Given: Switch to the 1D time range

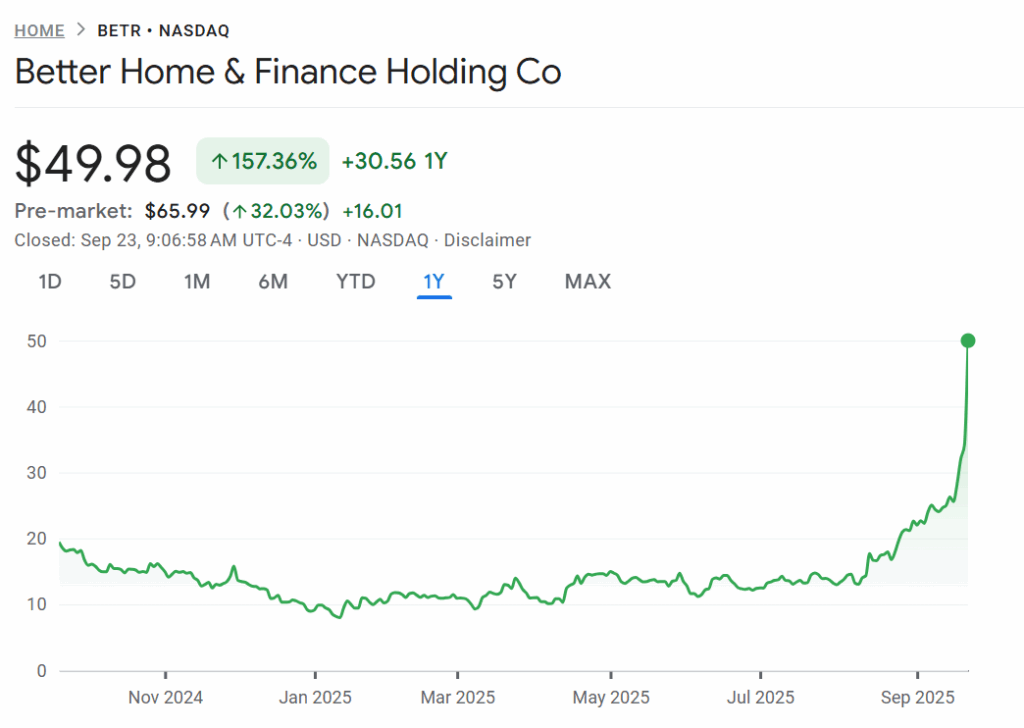Looking at the screenshot, I should (x=50, y=281).
